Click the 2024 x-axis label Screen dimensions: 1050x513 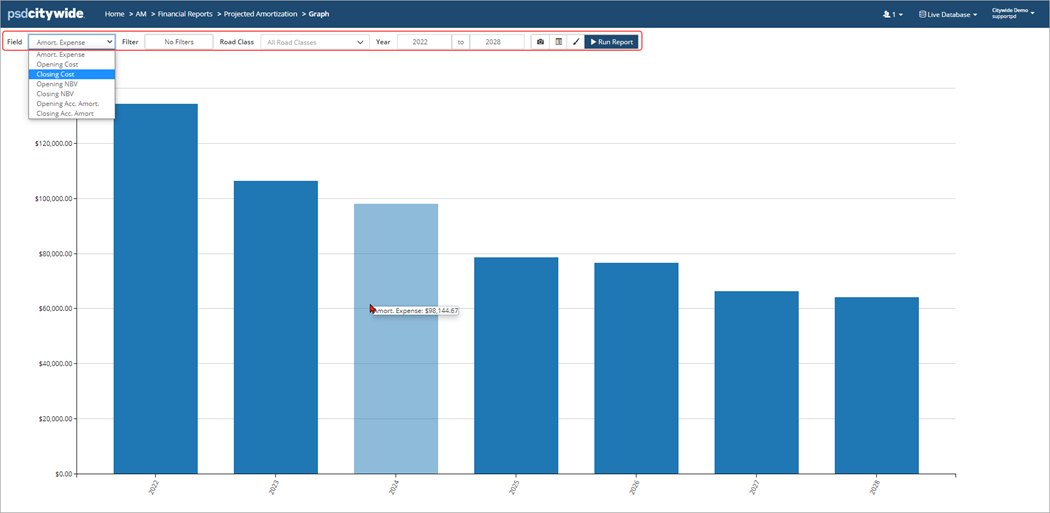point(393,487)
